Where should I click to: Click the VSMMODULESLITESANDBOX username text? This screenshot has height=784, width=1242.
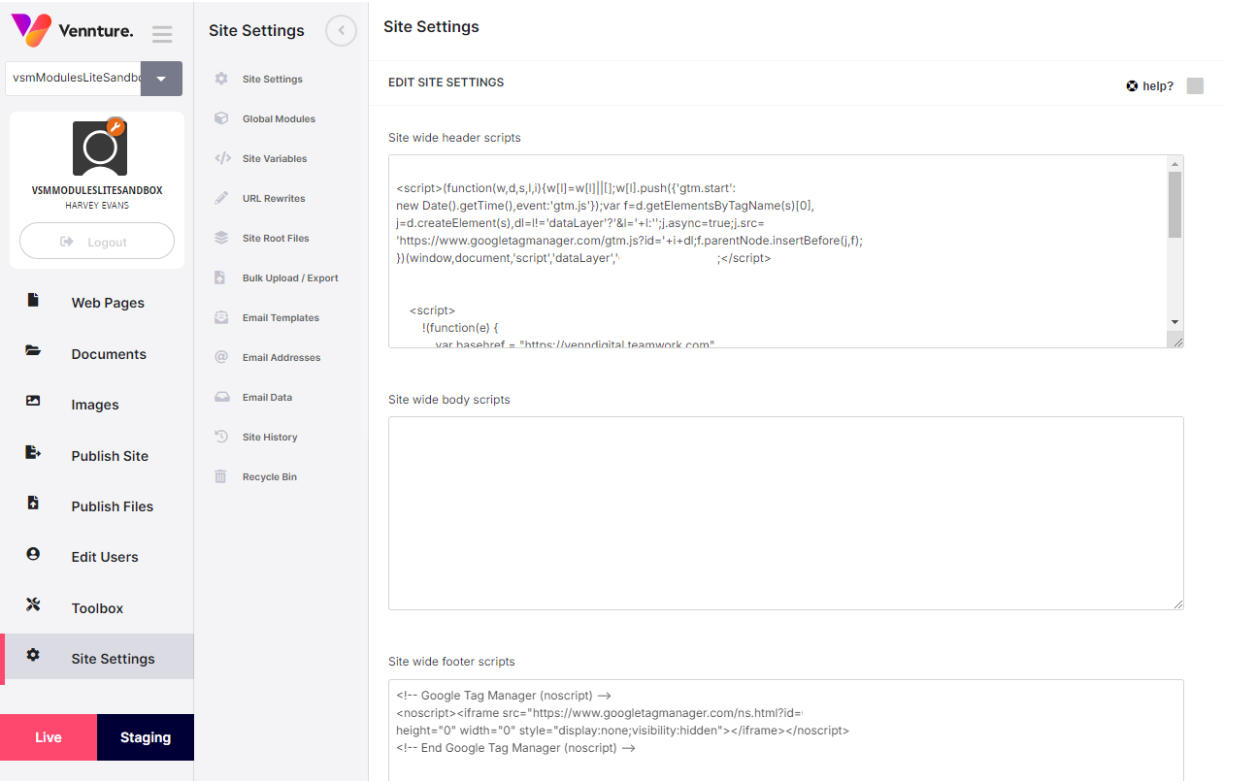(x=97, y=191)
